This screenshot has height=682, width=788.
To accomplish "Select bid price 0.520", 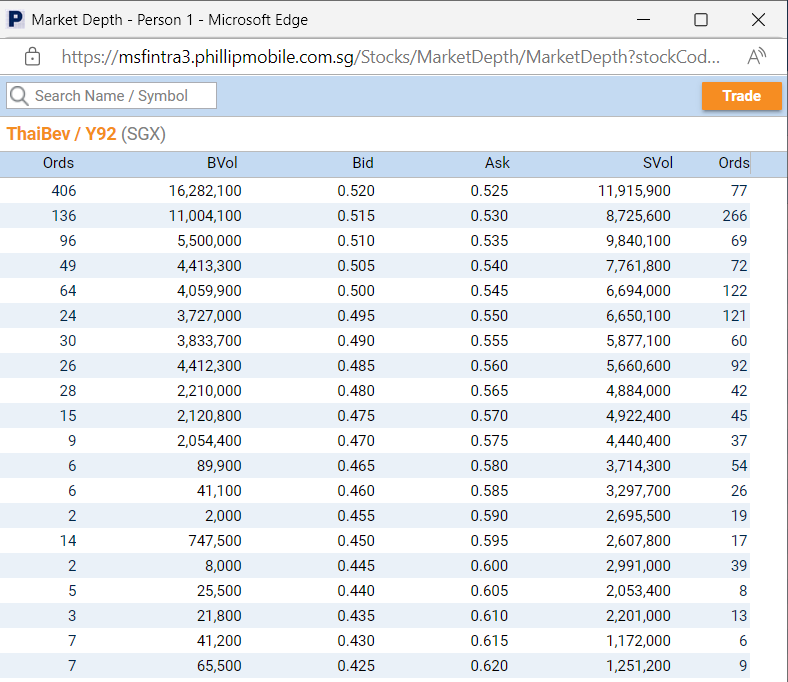I will tap(356, 190).
